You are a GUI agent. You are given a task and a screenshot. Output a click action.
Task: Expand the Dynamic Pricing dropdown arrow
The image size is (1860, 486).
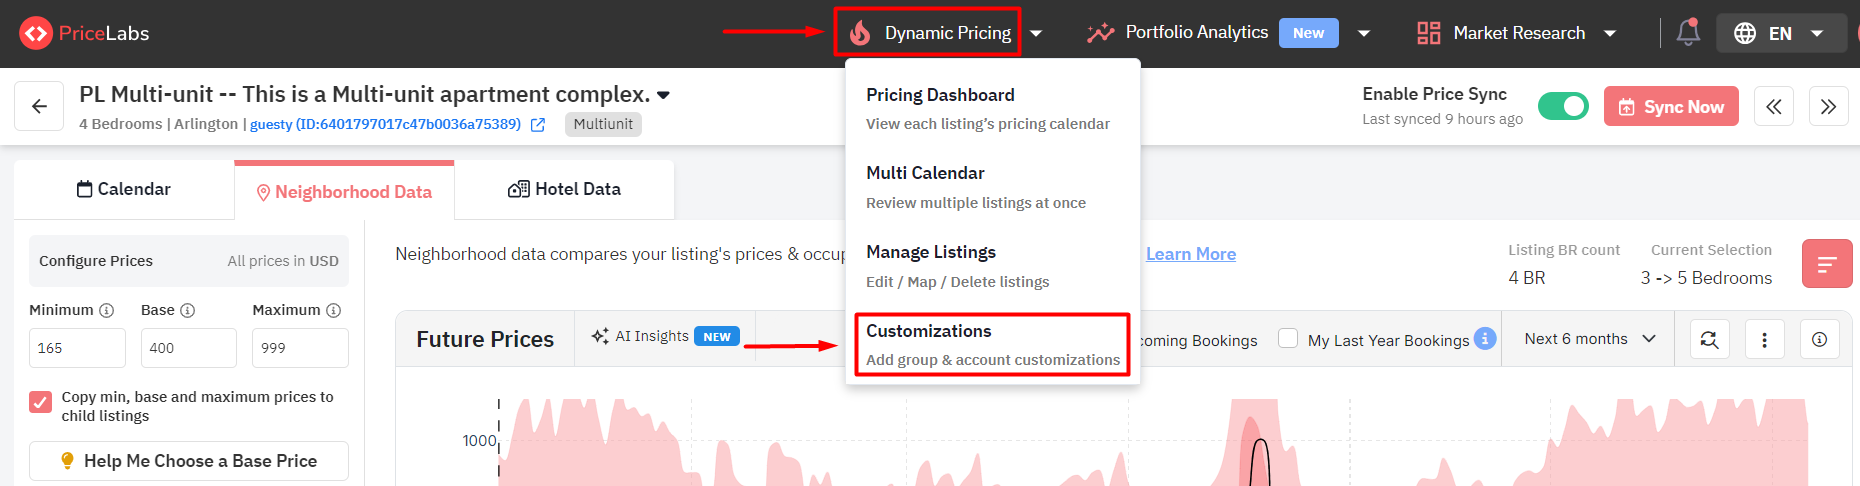(x=1036, y=33)
